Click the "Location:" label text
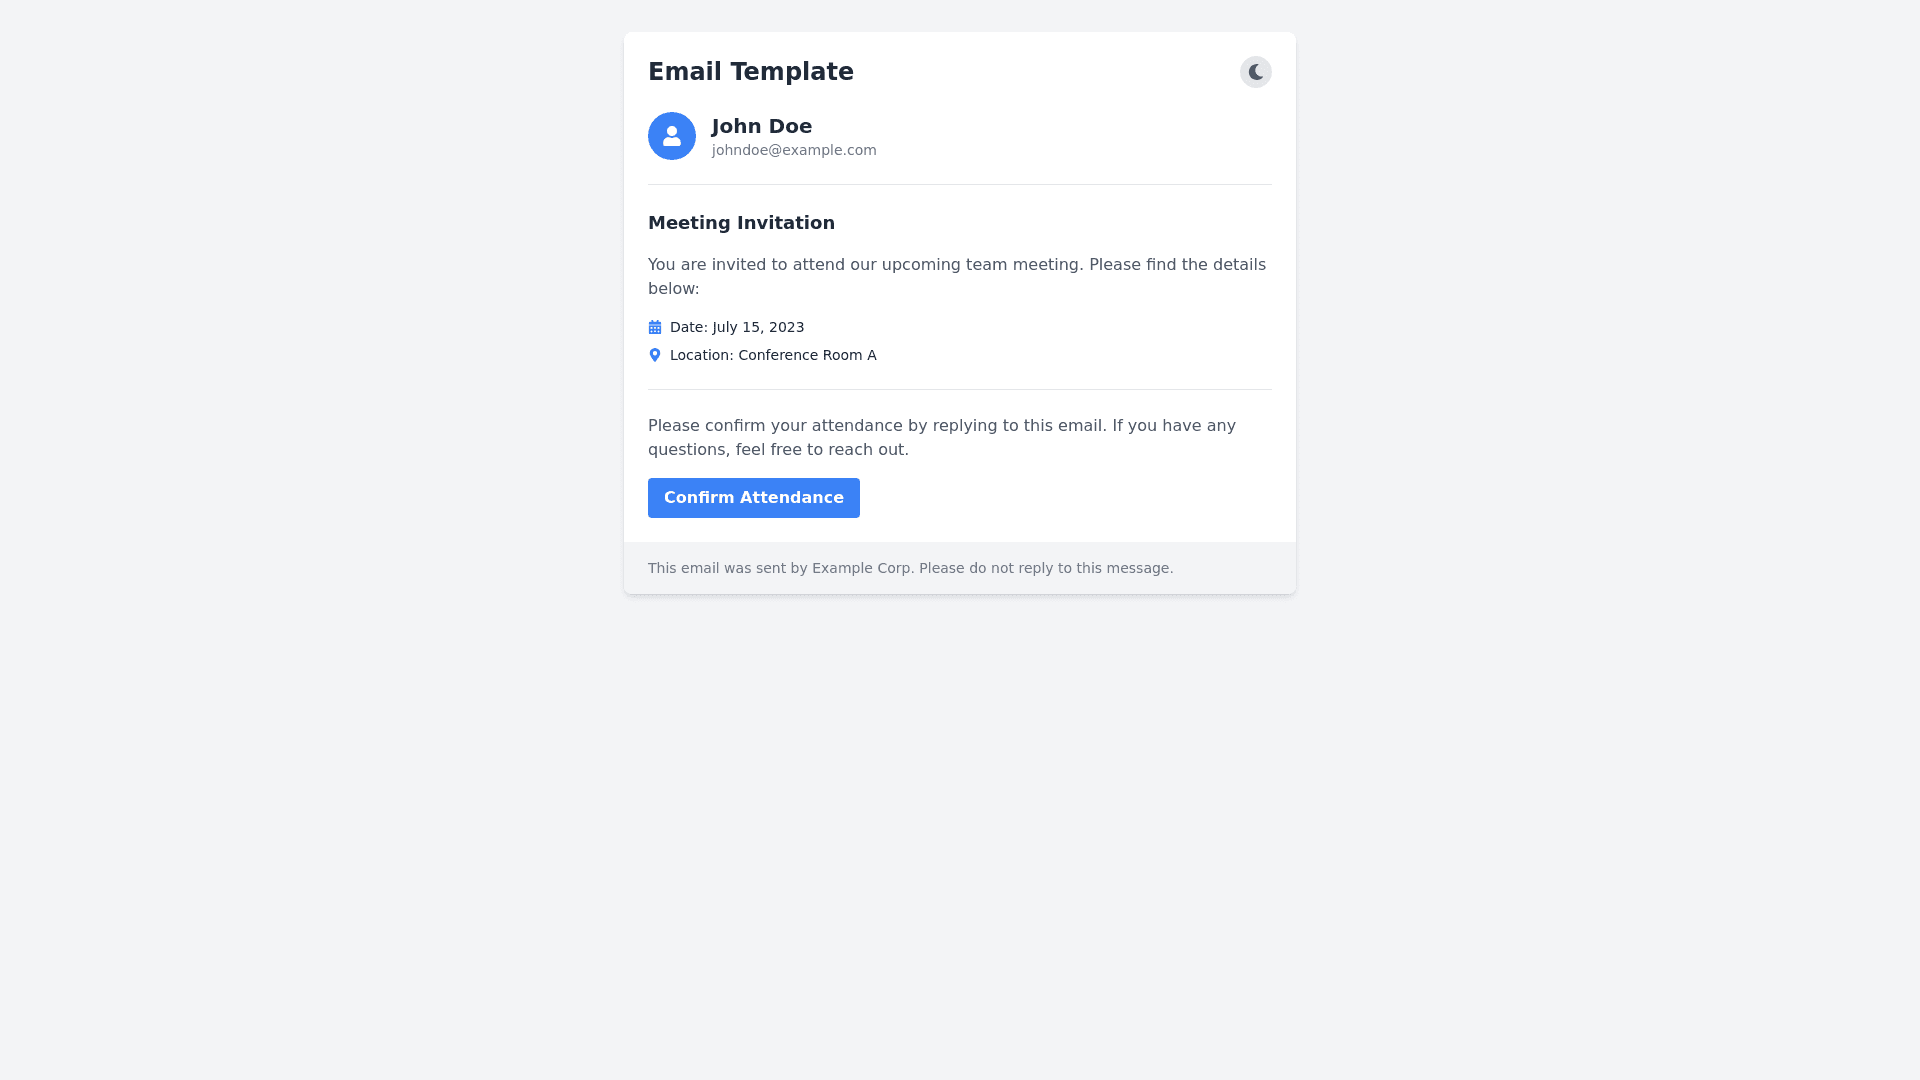Screen dimensions: 1920x1080 (x=702, y=355)
